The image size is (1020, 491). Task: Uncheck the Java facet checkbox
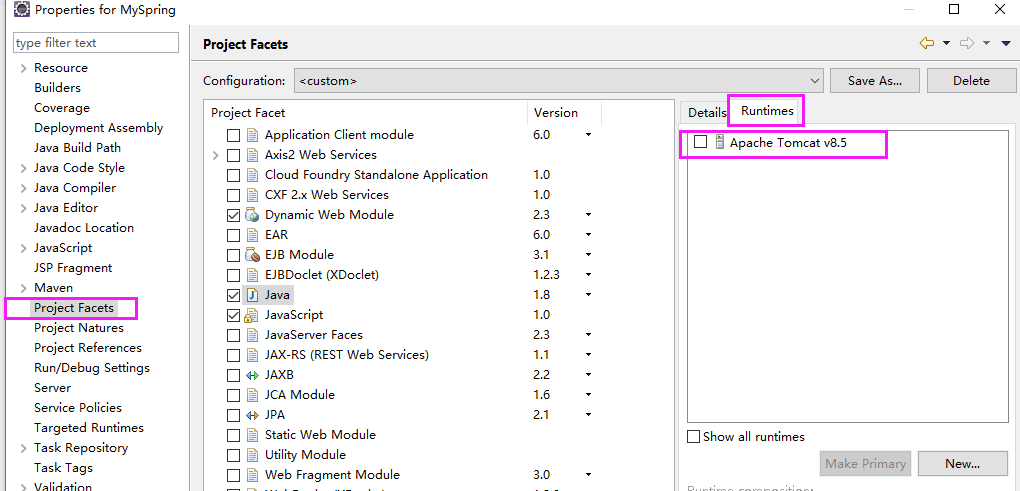233,295
